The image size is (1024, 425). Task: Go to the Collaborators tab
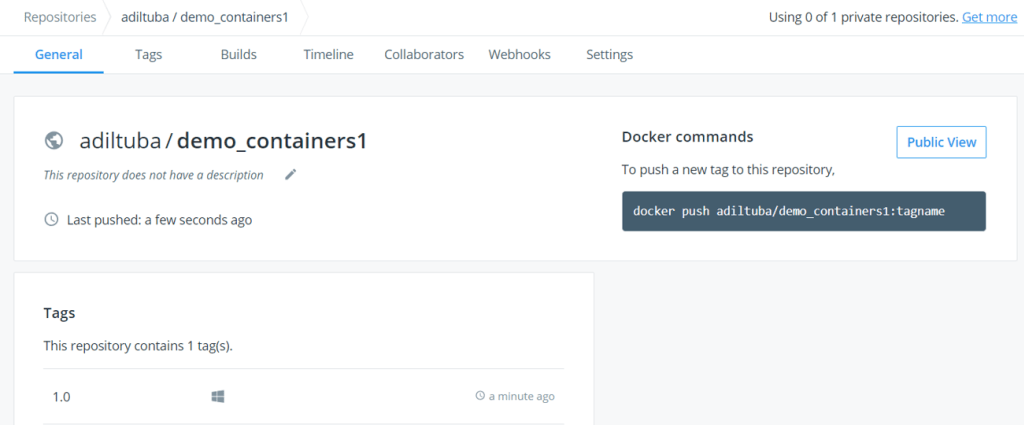coord(424,54)
